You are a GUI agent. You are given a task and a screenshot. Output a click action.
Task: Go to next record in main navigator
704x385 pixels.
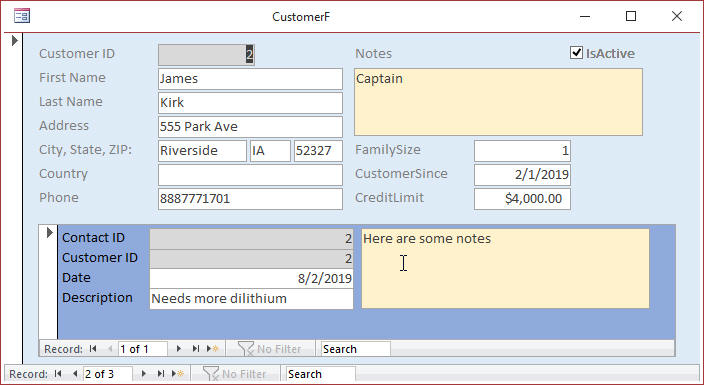coord(144,374)
